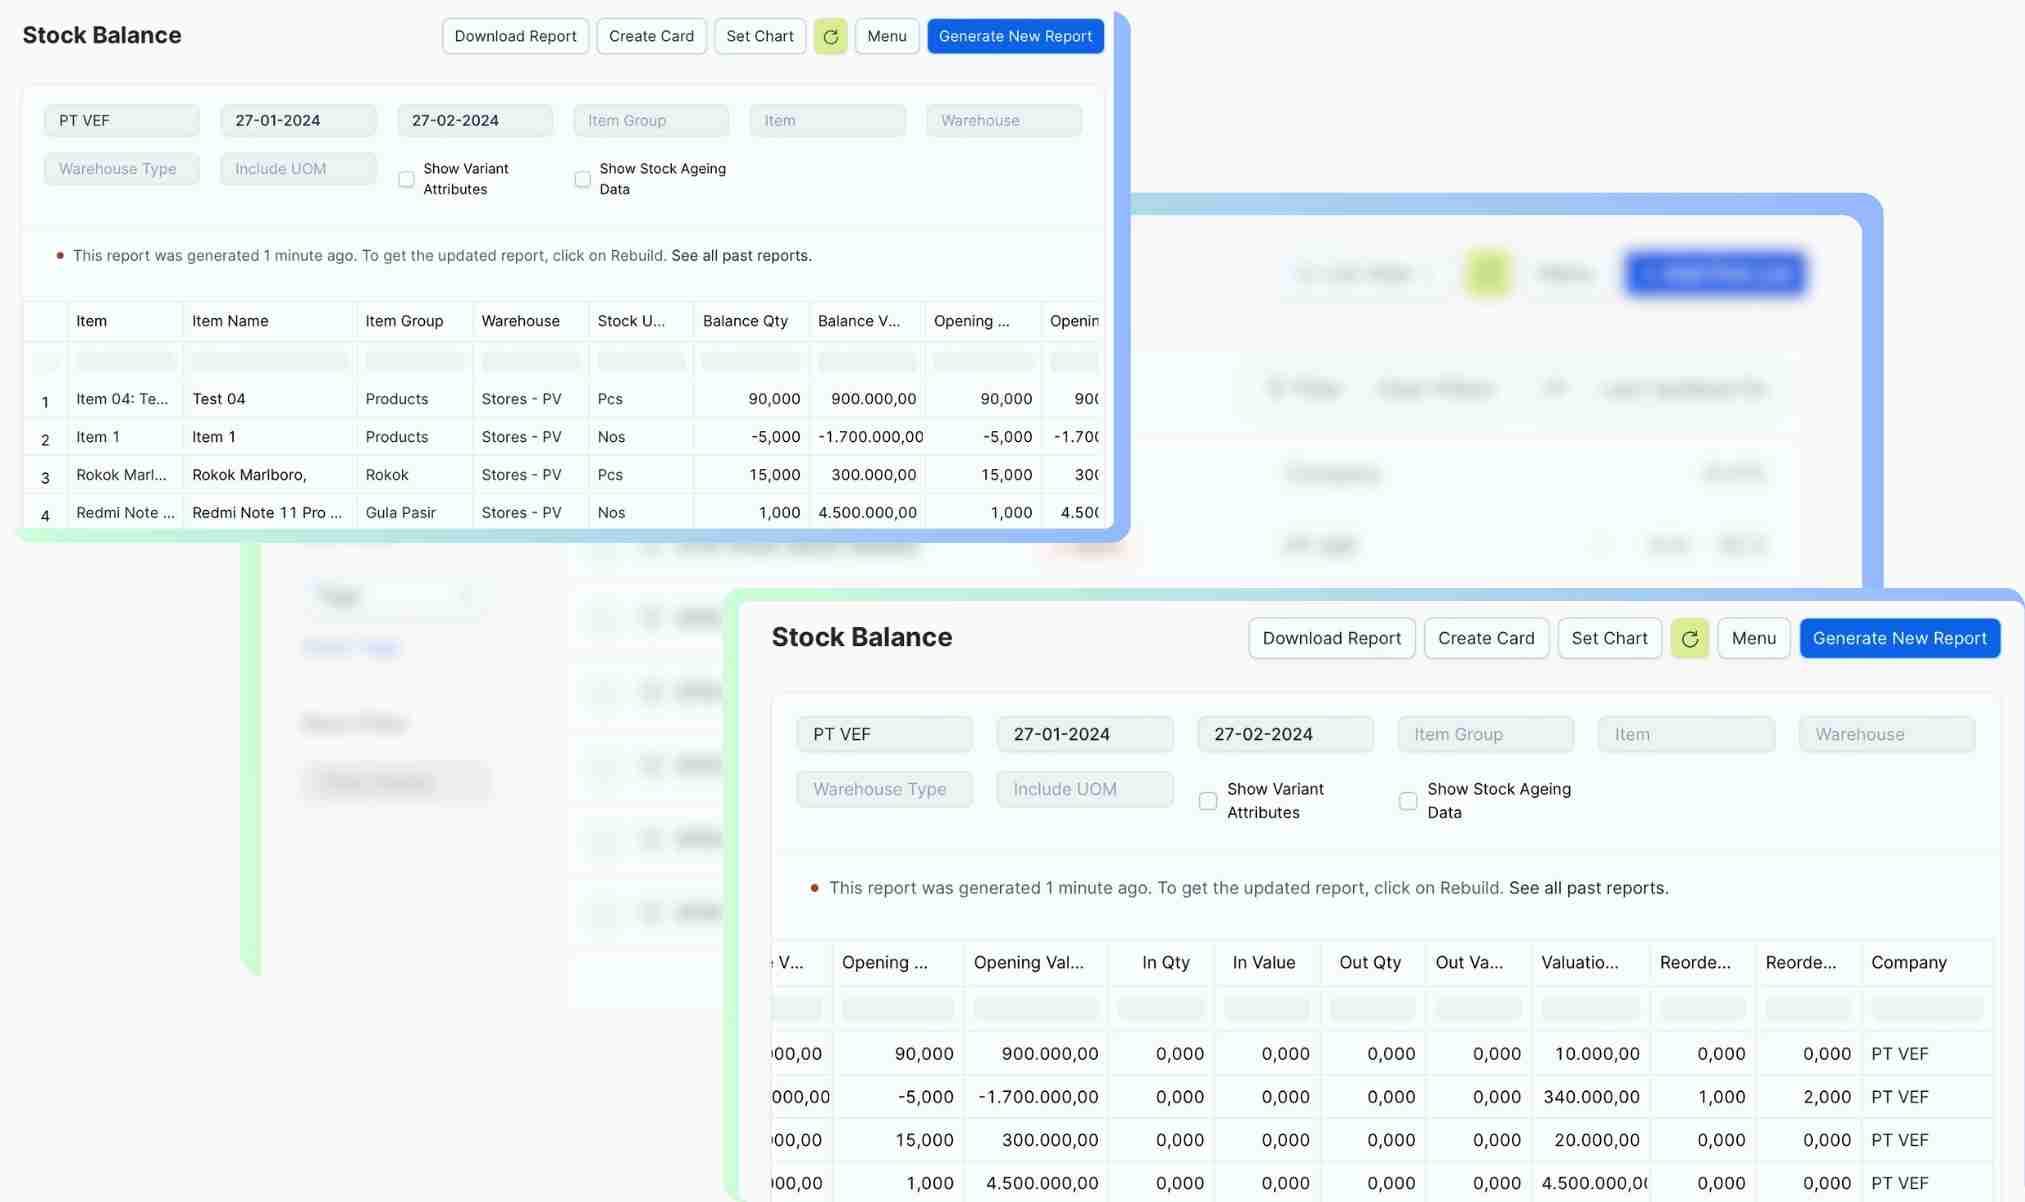Click Download Report in the upper panel
This screenshot has height=1202, width=2025.
[515, 37]
